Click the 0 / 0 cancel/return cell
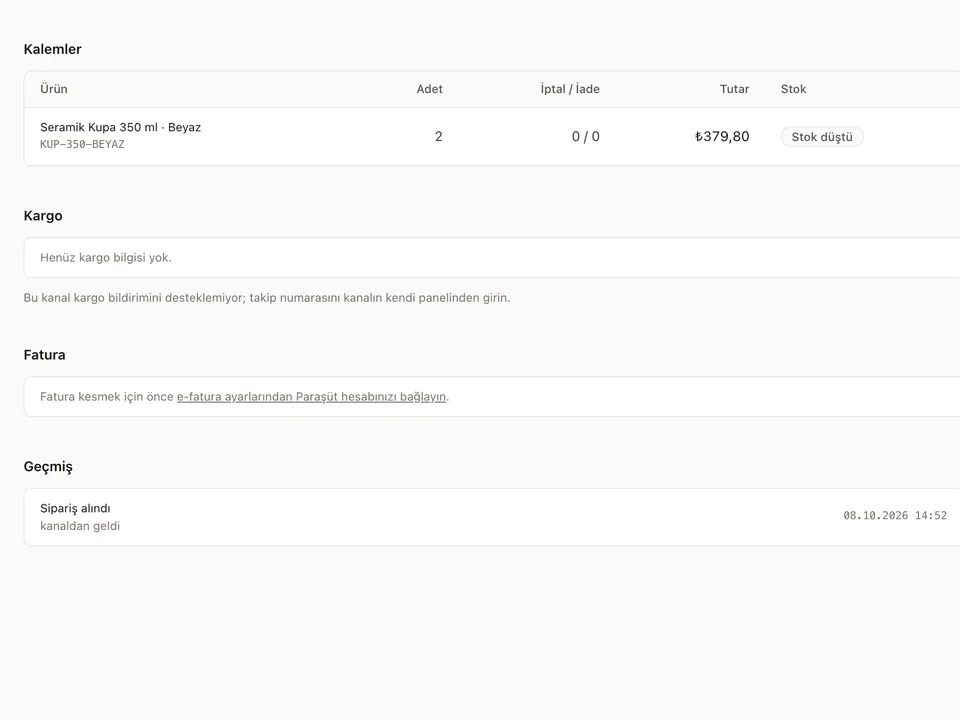Viewport: 960px width, 720px height. (585, 137)
